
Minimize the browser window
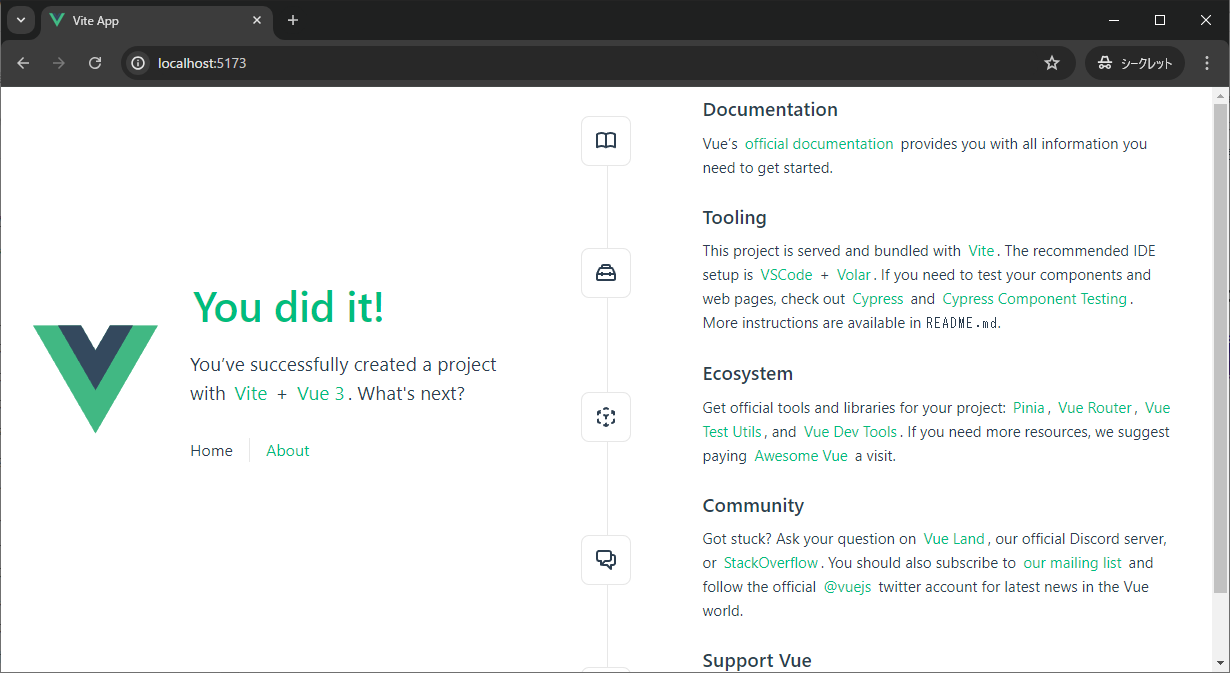click(x=1114, y=20)
